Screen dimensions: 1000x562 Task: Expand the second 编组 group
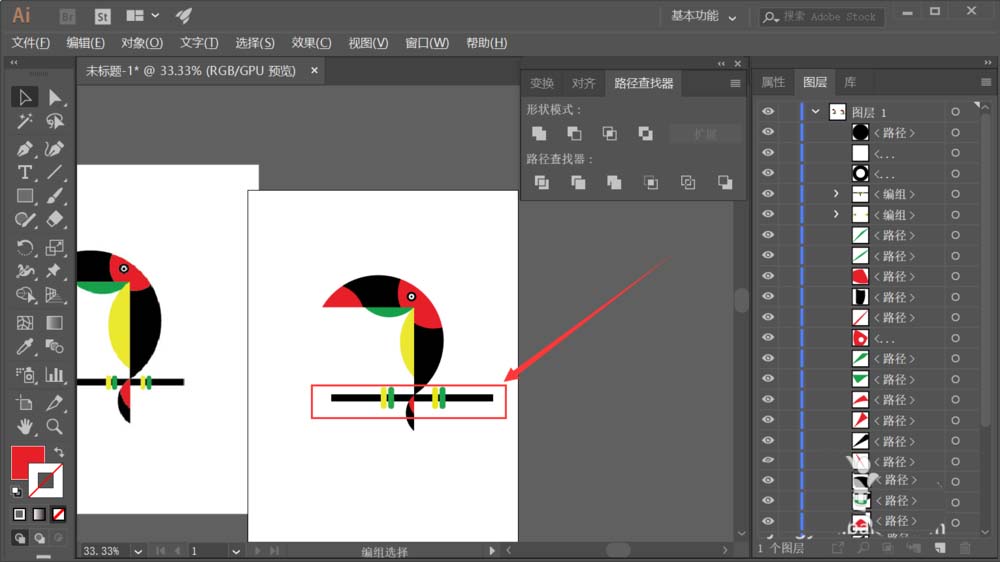click(836, 214)
